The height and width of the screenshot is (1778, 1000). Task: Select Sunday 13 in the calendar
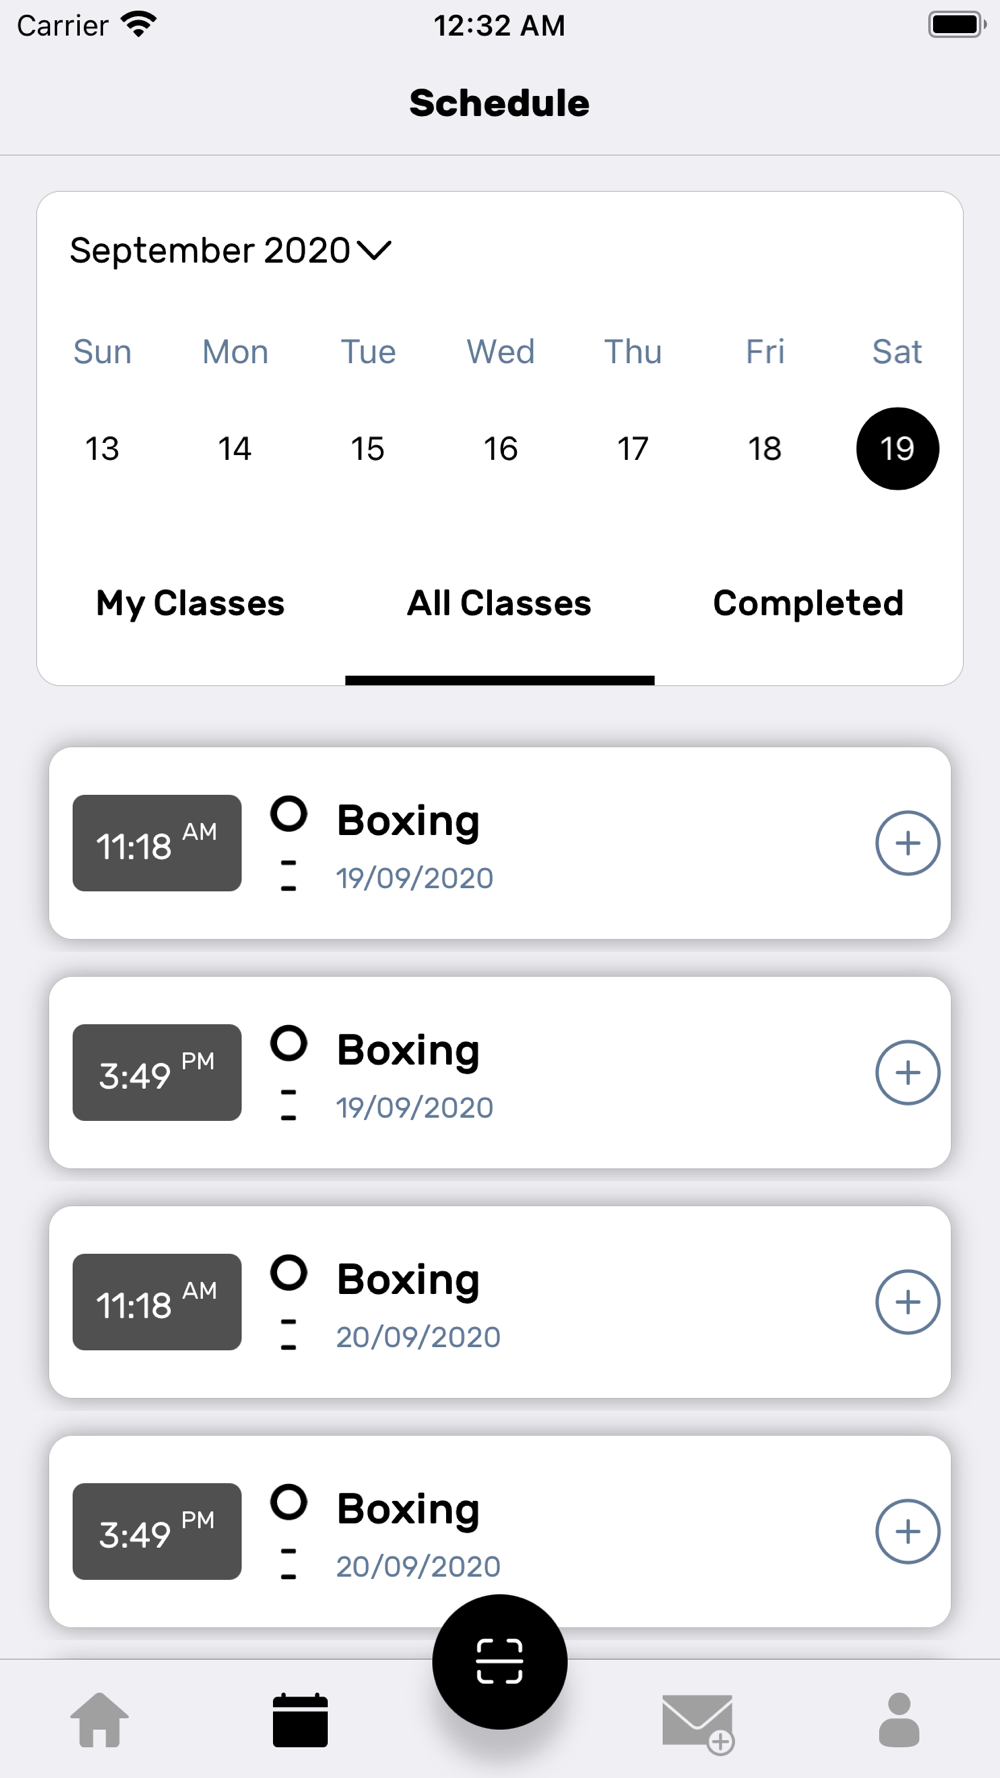coord(102,448)
